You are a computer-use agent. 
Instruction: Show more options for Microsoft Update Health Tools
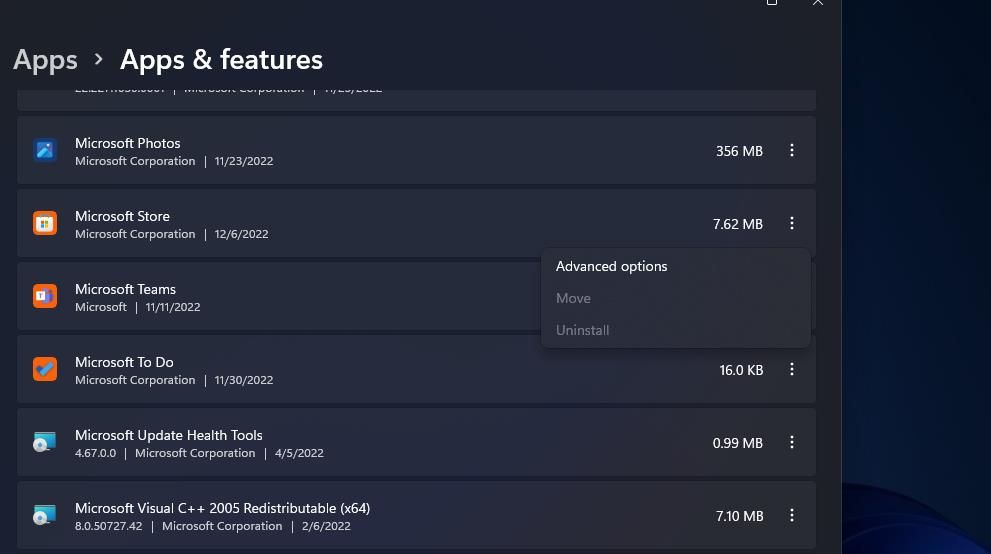pyautogui.click(x=791, y=443)
